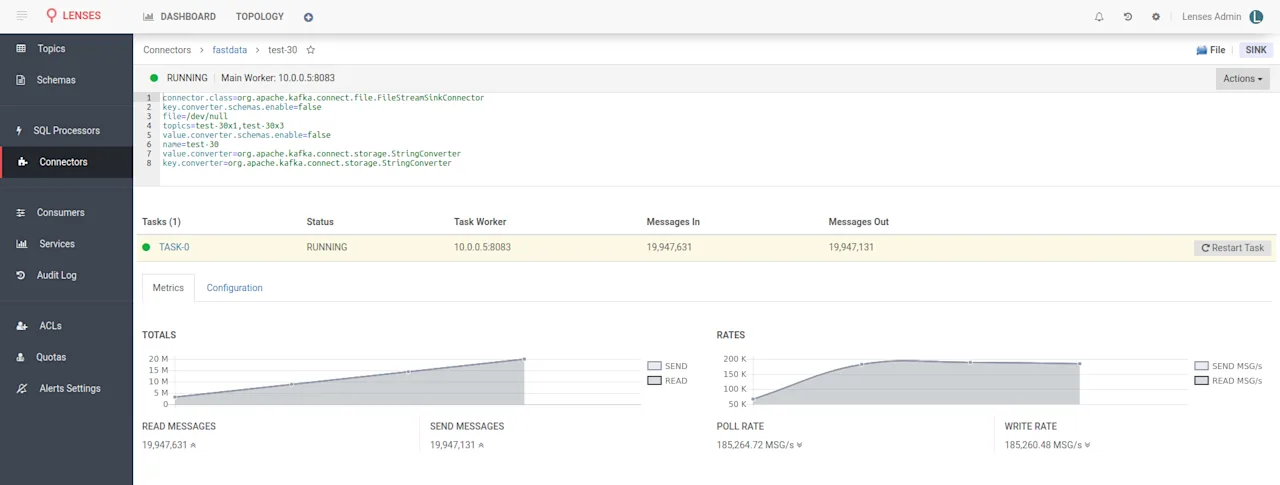Open settings gear in top bar
1280x485 pixels.
[x=1156, y=17]
